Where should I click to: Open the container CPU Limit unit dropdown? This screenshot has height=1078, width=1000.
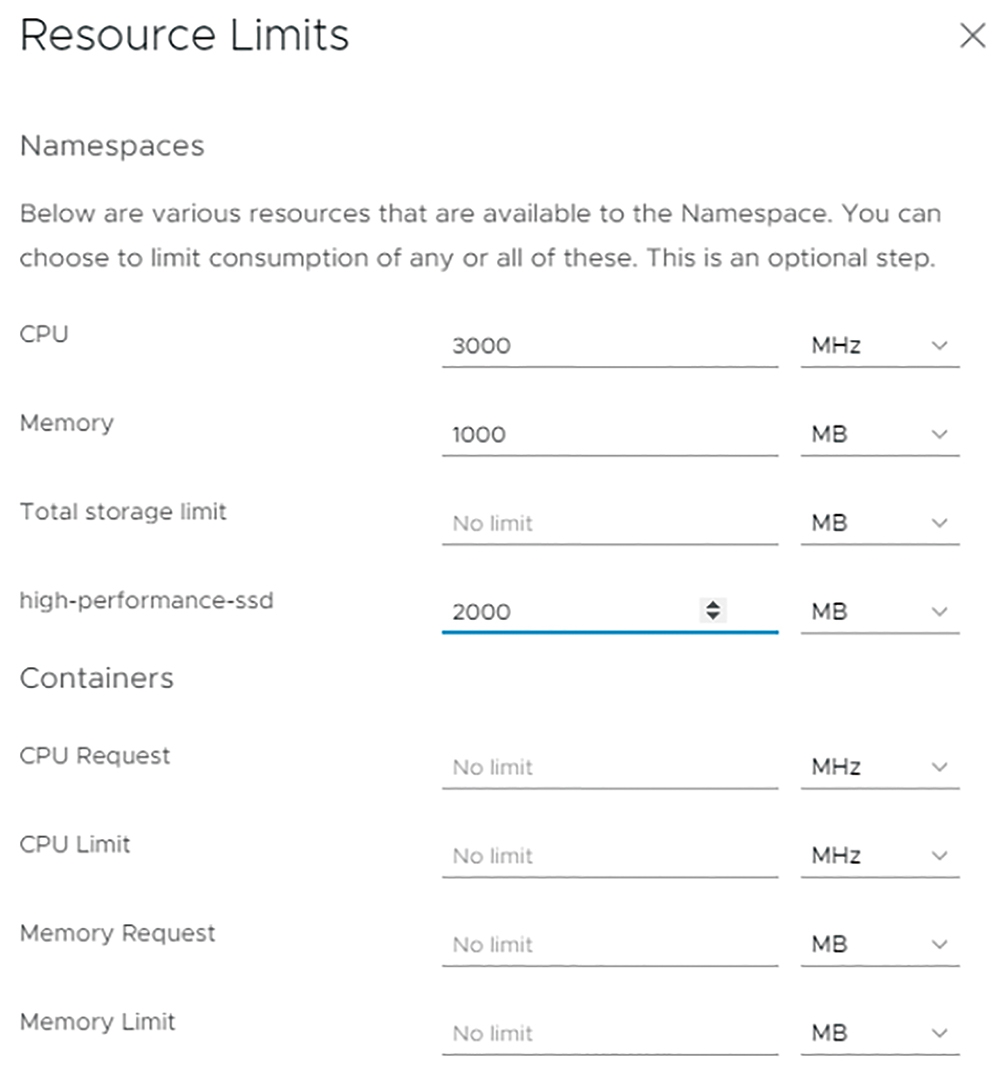coord(880,856)
